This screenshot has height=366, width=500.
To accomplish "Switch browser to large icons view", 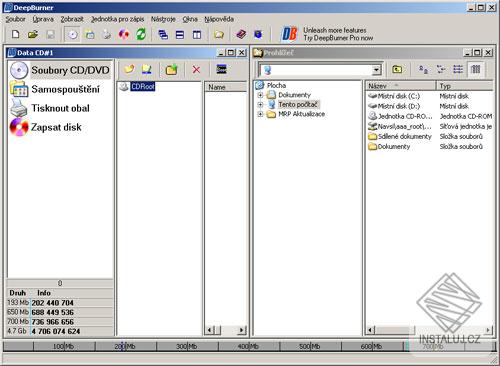I will (423, 69).
